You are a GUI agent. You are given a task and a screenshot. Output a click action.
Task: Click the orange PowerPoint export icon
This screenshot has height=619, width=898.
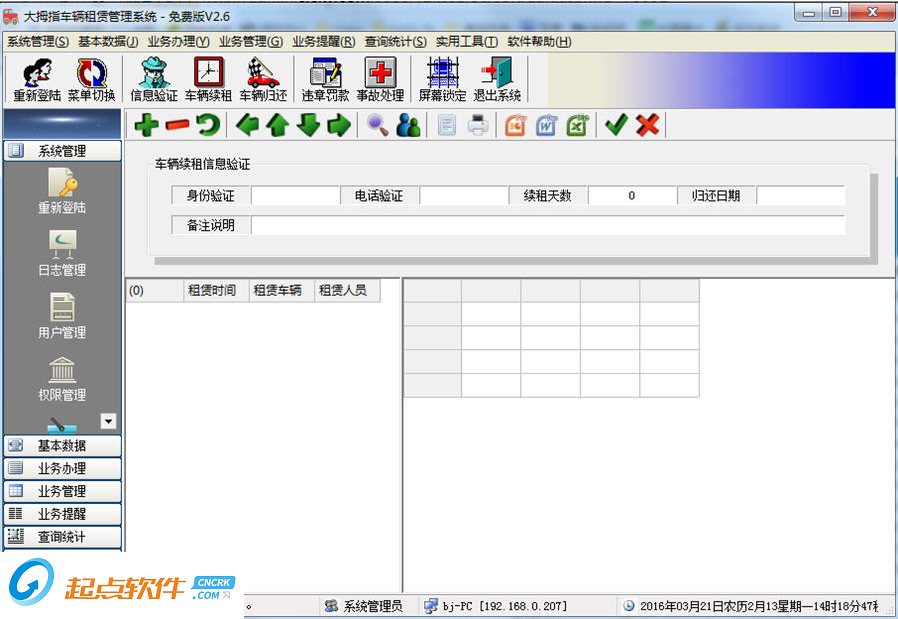[x=515, y=125]
